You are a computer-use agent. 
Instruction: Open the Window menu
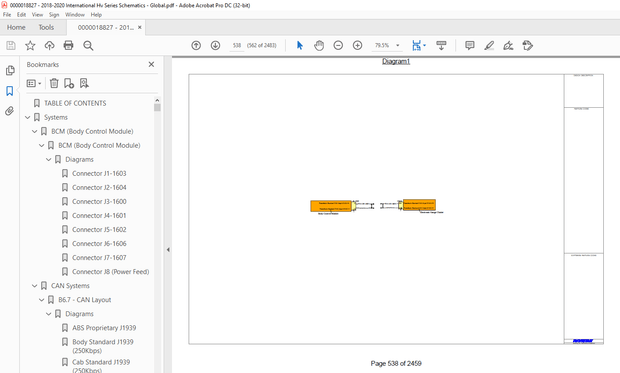pos(75,15)
